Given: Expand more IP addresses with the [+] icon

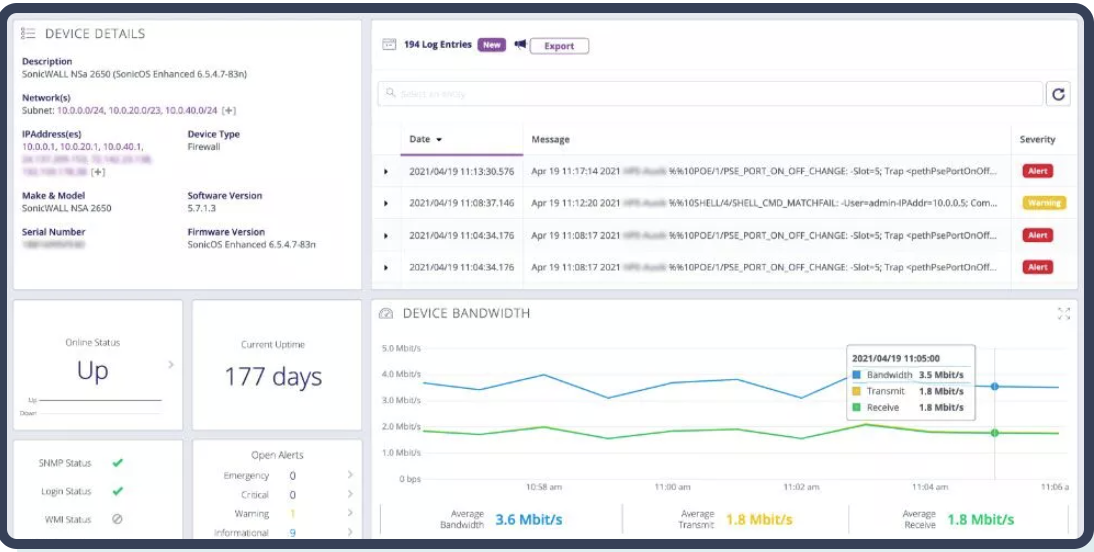Looking at the screenshot, I should pos(98,172).
